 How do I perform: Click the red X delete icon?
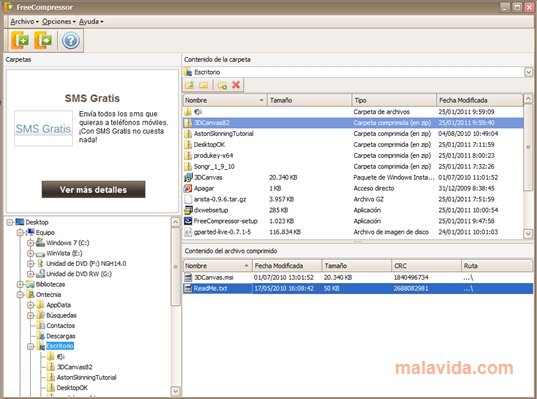(236, 85)
